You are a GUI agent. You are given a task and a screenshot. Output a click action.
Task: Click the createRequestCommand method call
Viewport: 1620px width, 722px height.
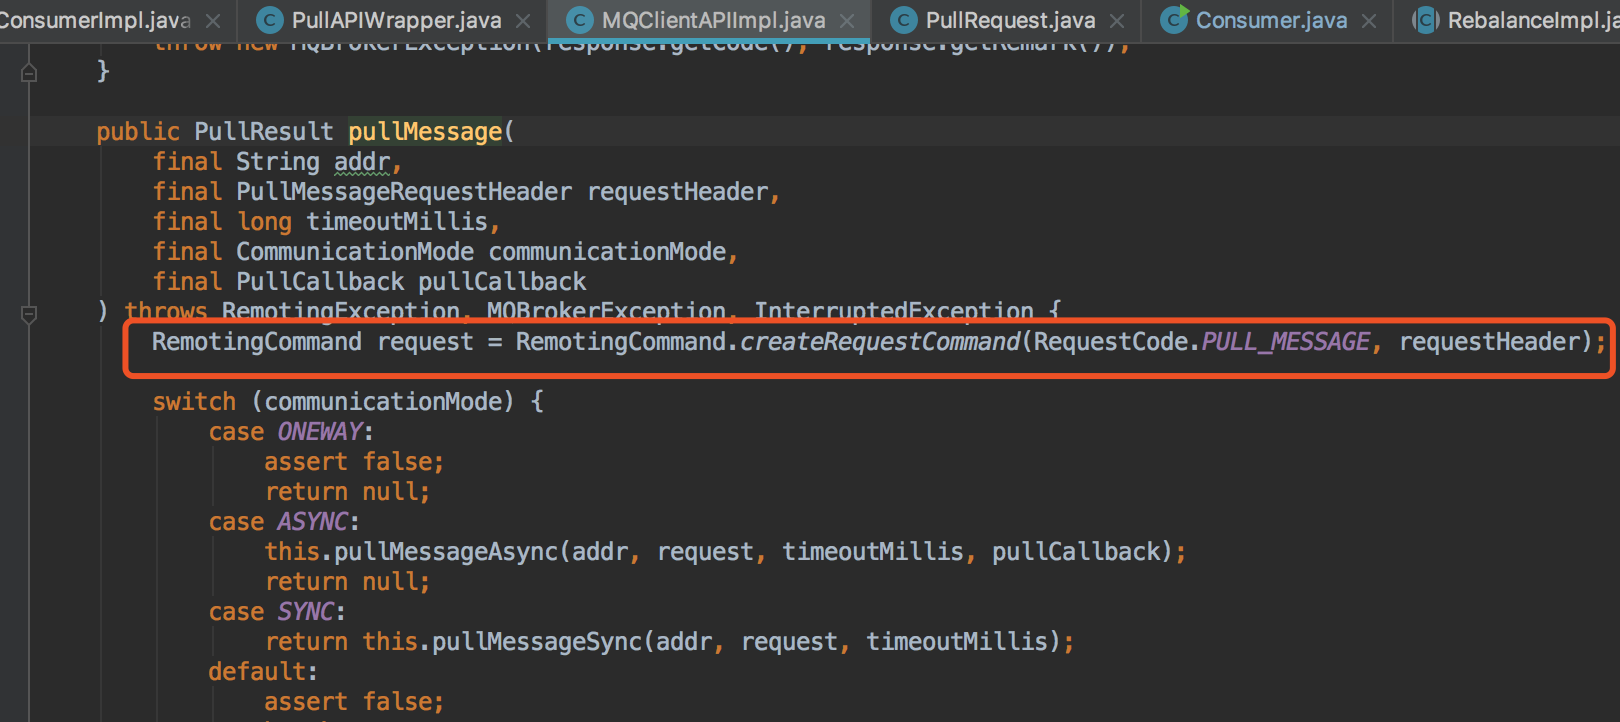[879, 342]
